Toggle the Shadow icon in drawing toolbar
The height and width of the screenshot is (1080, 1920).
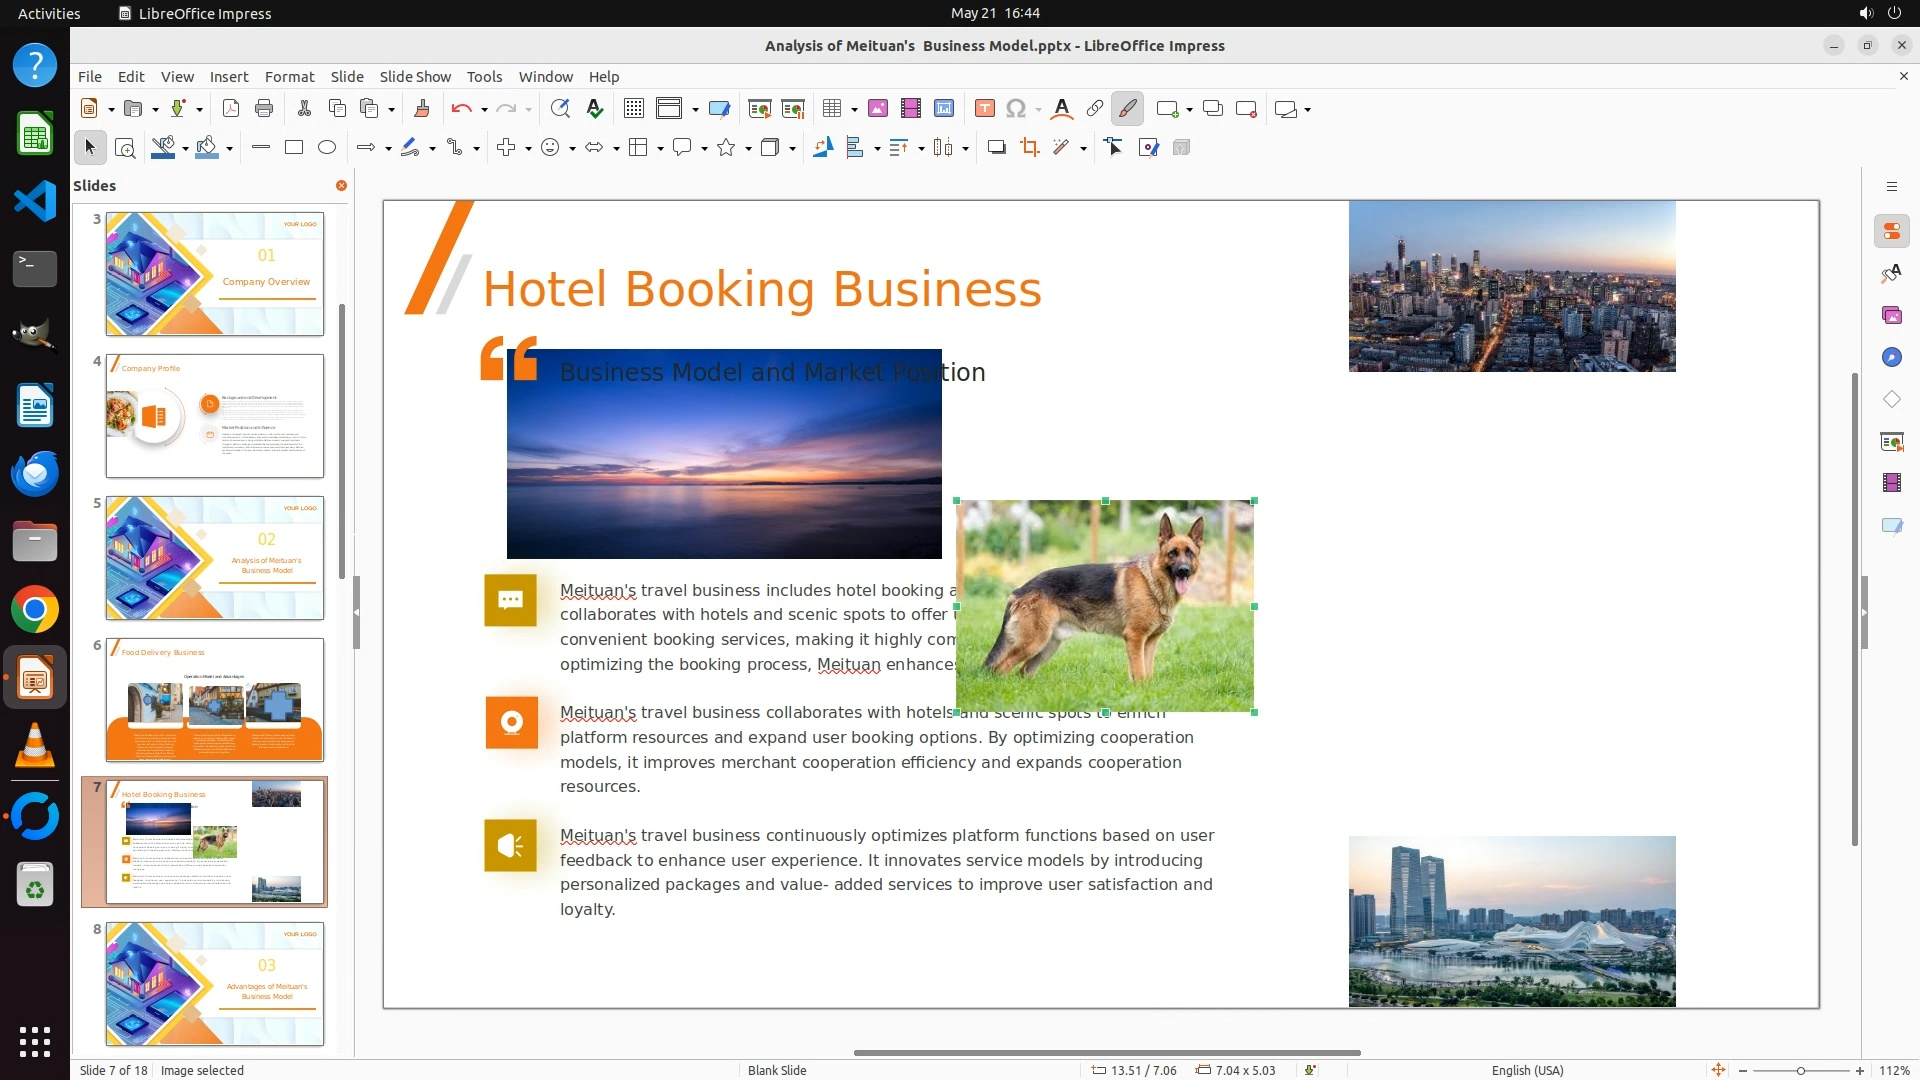996,148
